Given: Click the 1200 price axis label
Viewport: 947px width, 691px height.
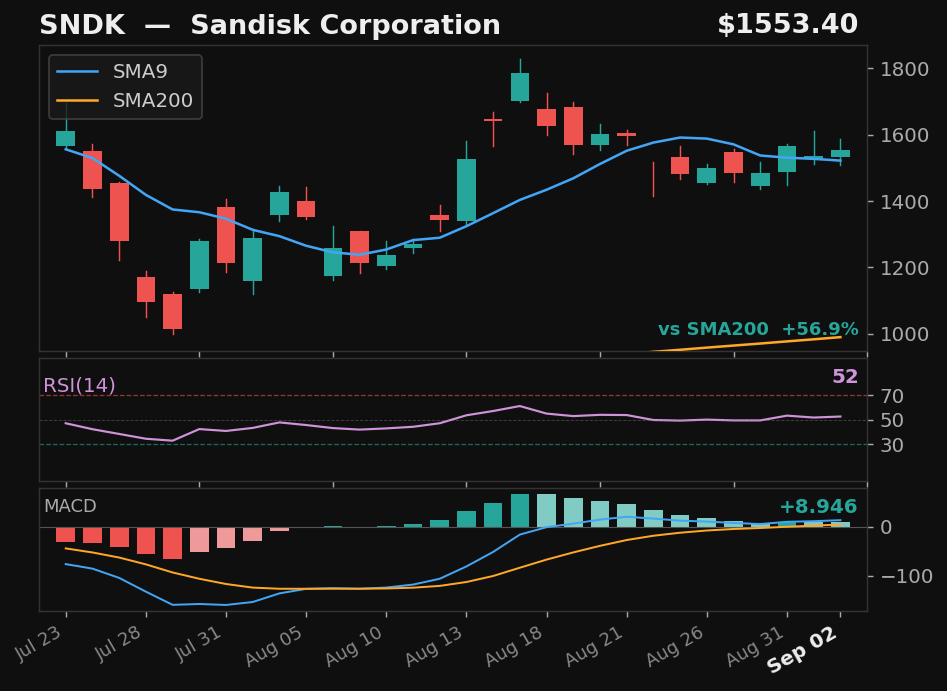Looking at the screenshot, I should pyautogui.click(x=904, y=268).
